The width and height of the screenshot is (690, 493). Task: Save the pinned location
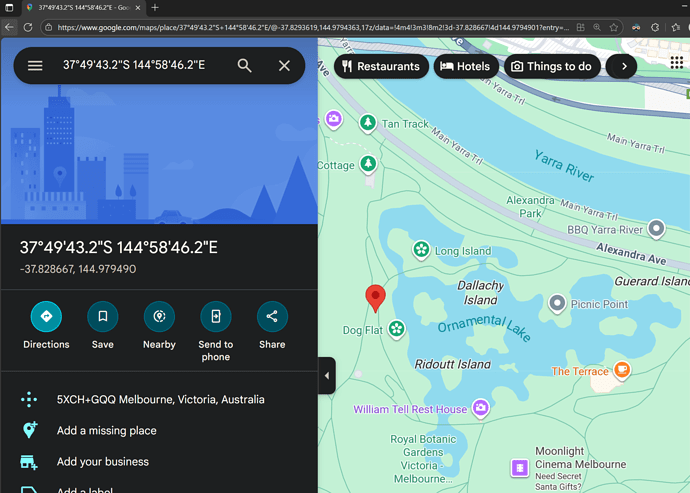(103, 317)
